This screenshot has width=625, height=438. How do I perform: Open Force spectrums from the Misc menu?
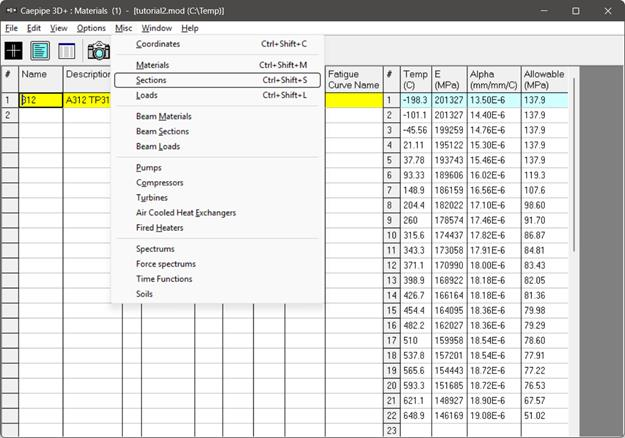217,264
